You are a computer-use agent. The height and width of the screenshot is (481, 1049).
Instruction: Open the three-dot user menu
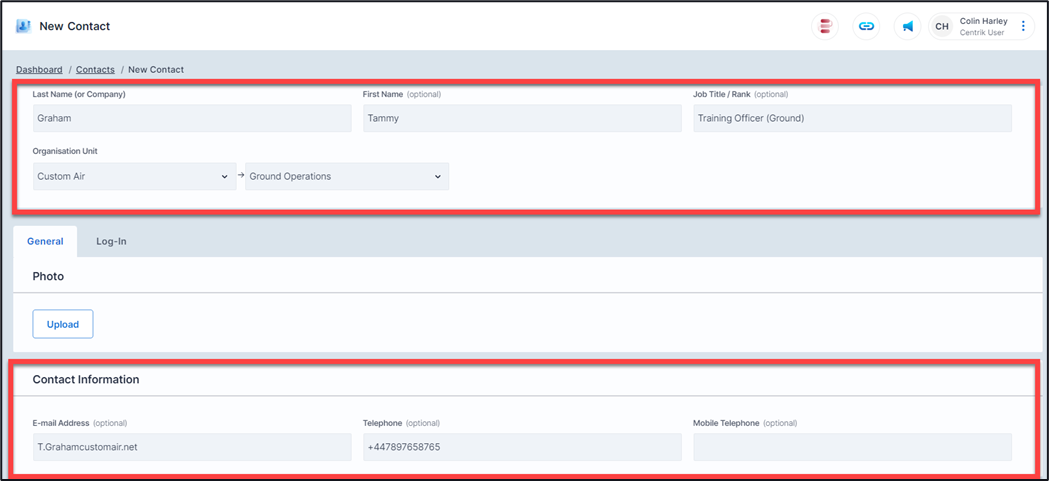1023,27
